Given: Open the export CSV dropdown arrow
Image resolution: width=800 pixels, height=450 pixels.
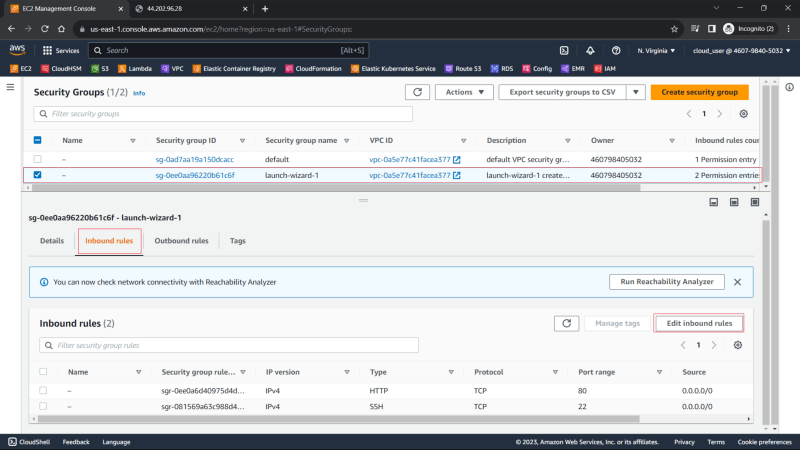Looking at the screenshot, I should [636, 92].
